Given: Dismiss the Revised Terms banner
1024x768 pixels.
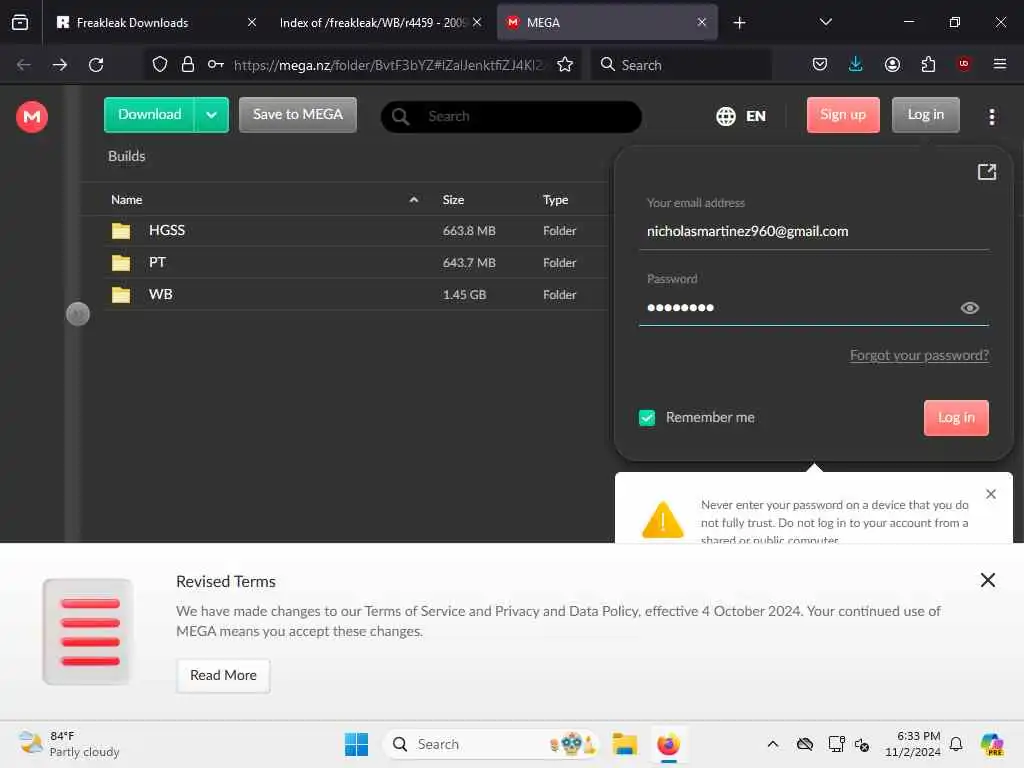Looking at the screenshot, I should point(987,581).
